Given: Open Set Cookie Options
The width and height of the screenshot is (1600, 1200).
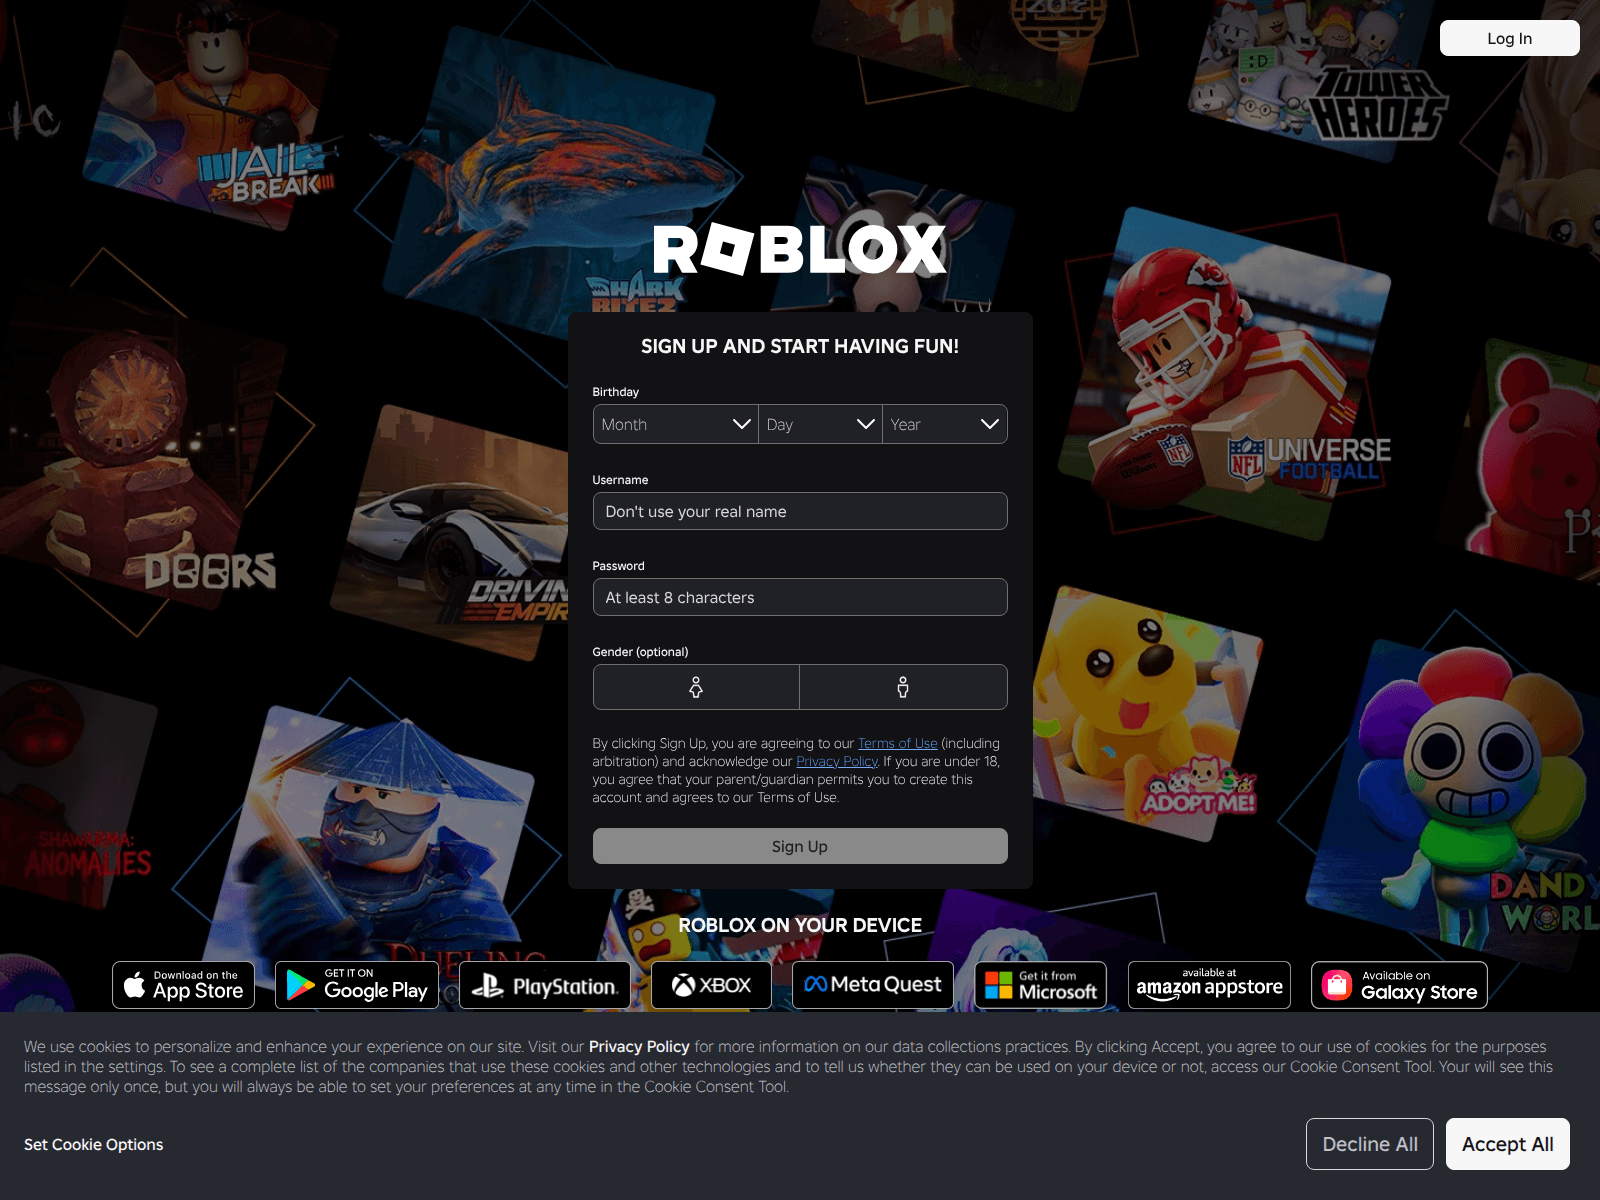Looking at the screenshot, I should coord(93,1144).
